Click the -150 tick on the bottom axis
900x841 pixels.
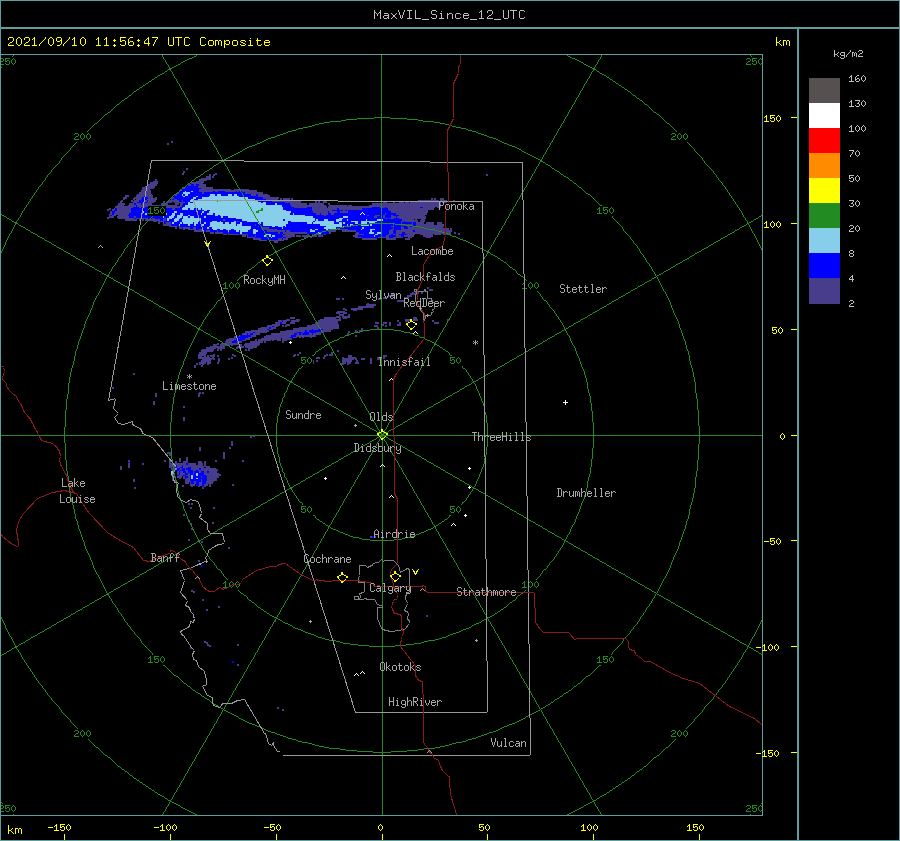click(x=59, y=827)
